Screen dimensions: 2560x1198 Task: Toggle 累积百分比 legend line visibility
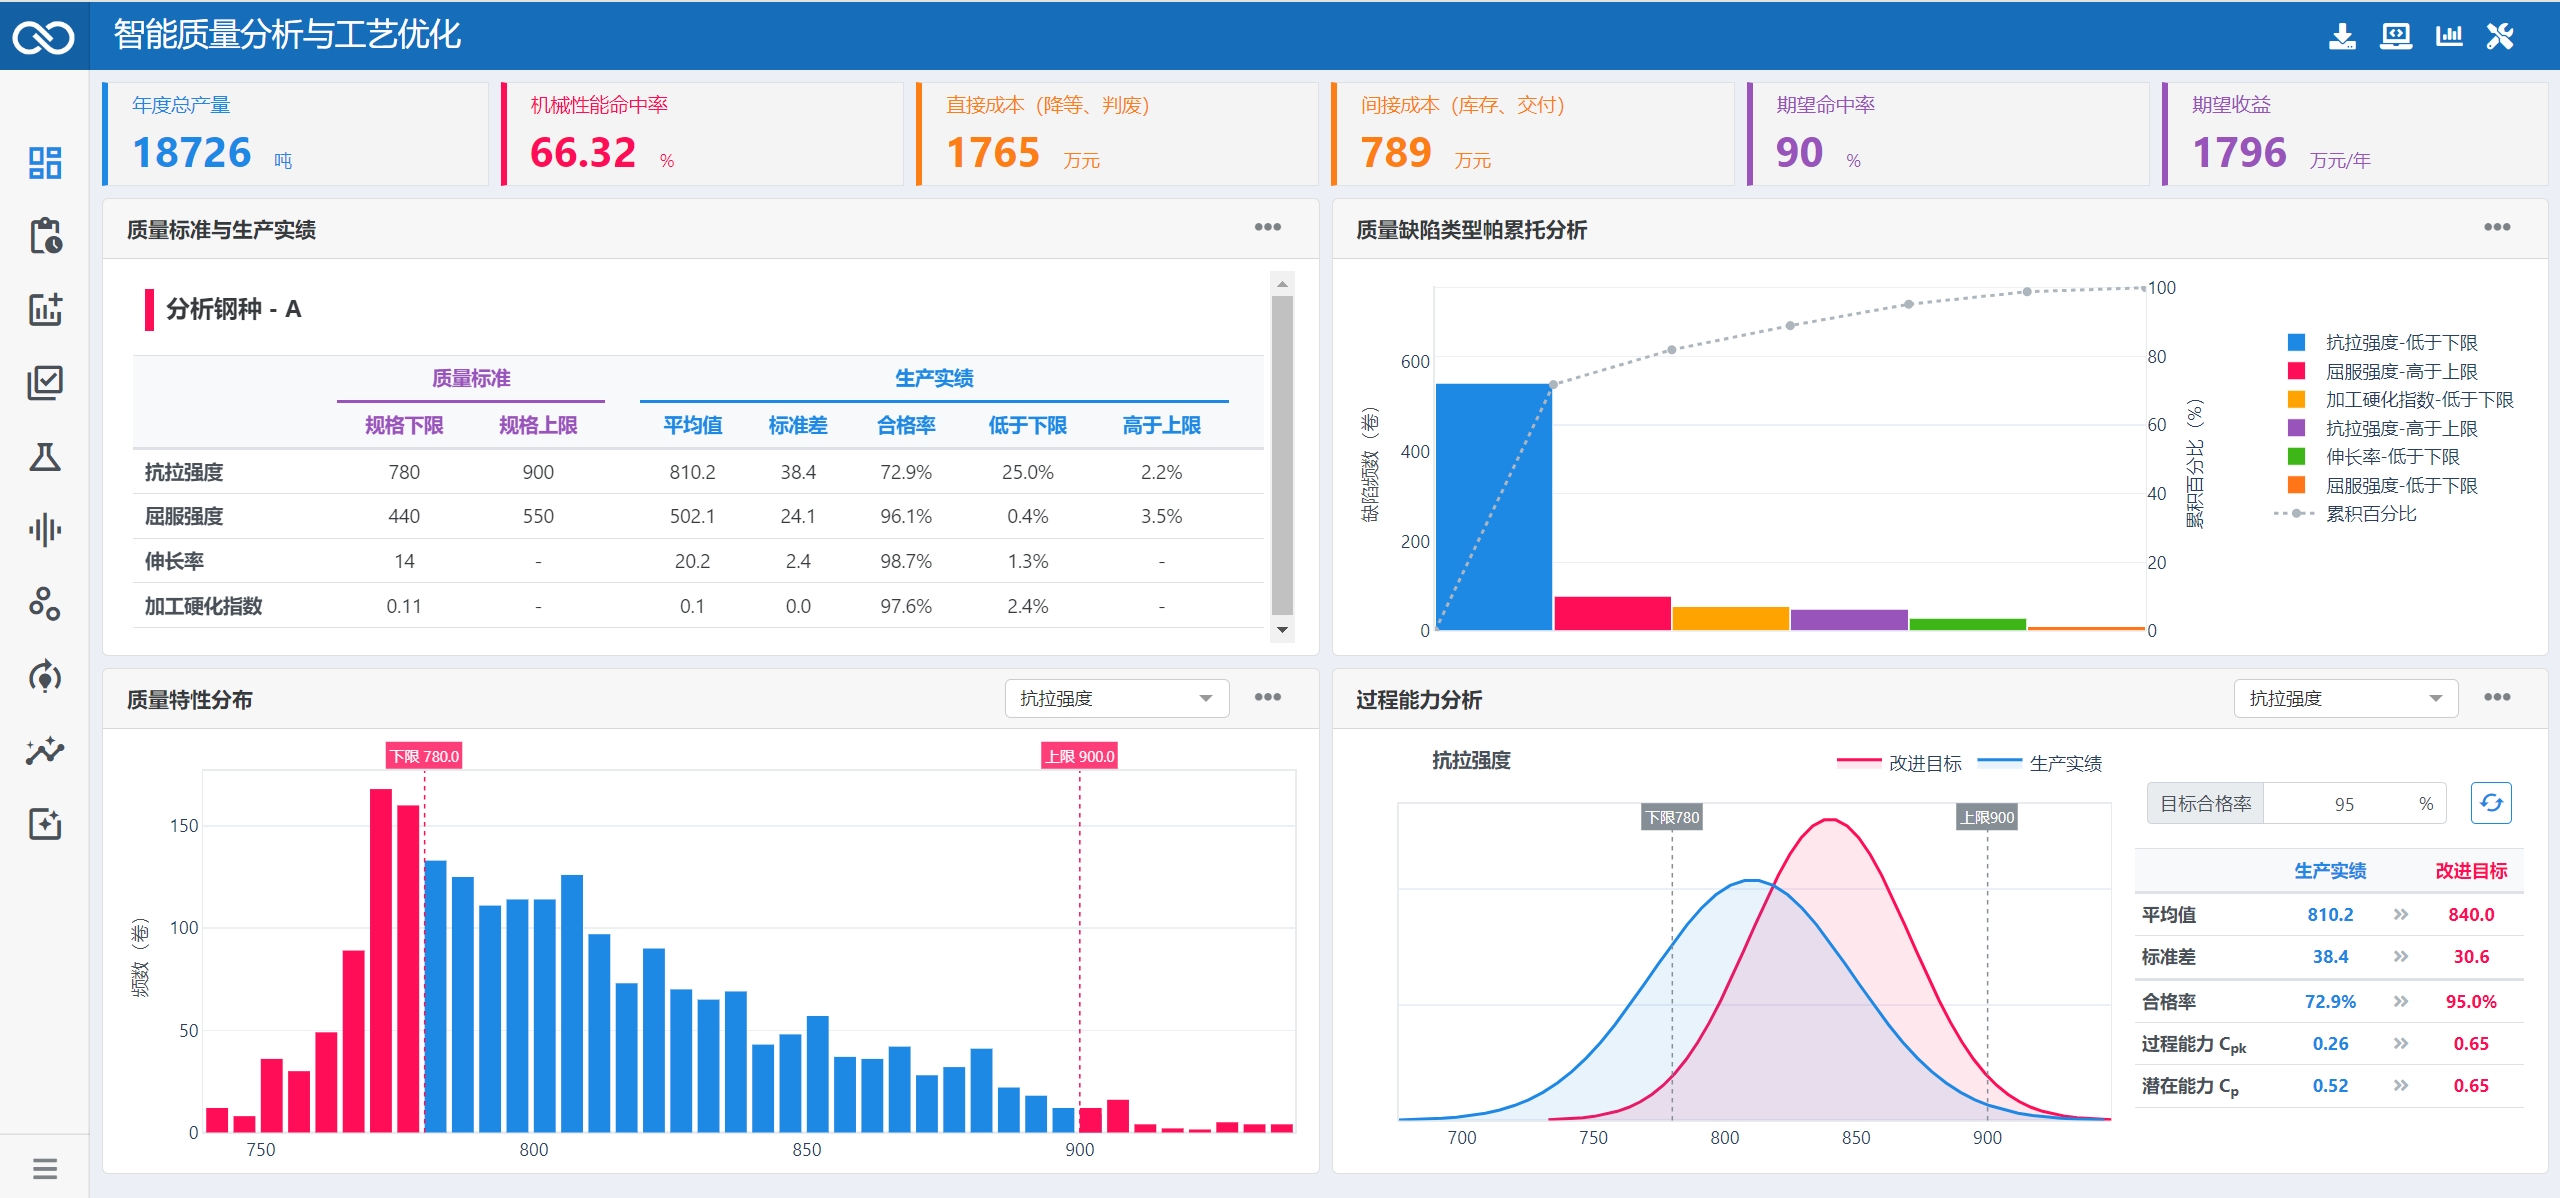[x=2370, y=514]
